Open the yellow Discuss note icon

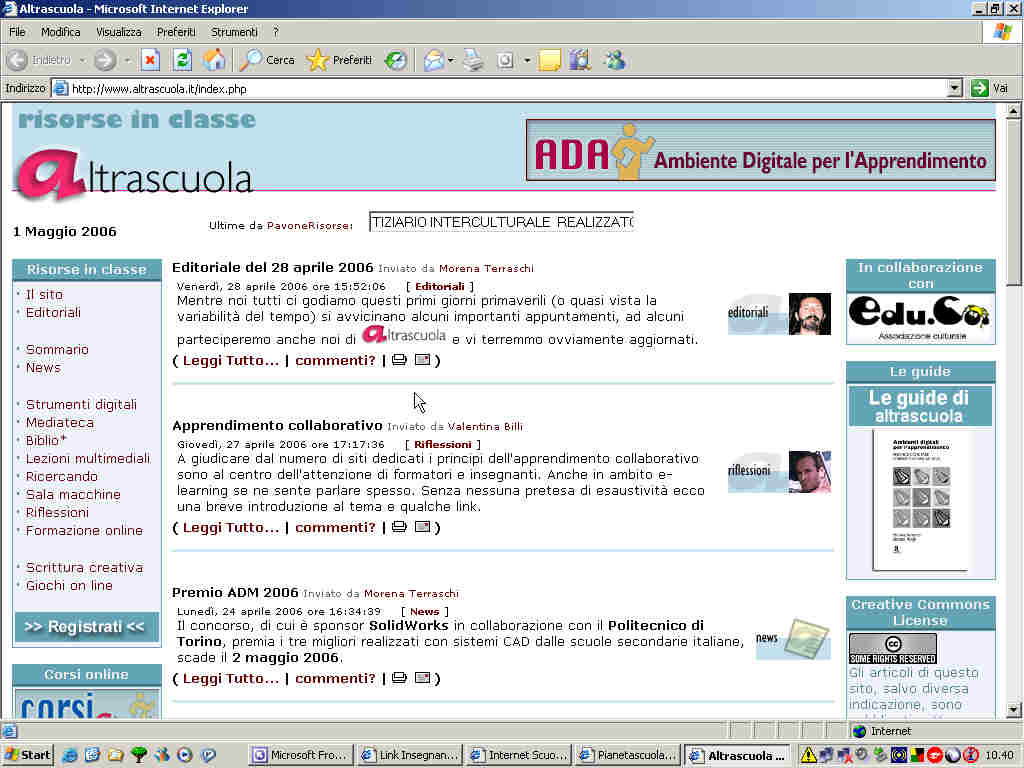(549, 61)
